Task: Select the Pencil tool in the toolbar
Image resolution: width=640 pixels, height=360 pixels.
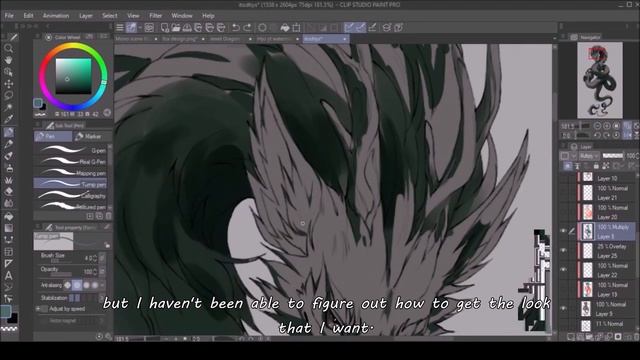Action: click(x=8, y=144)
